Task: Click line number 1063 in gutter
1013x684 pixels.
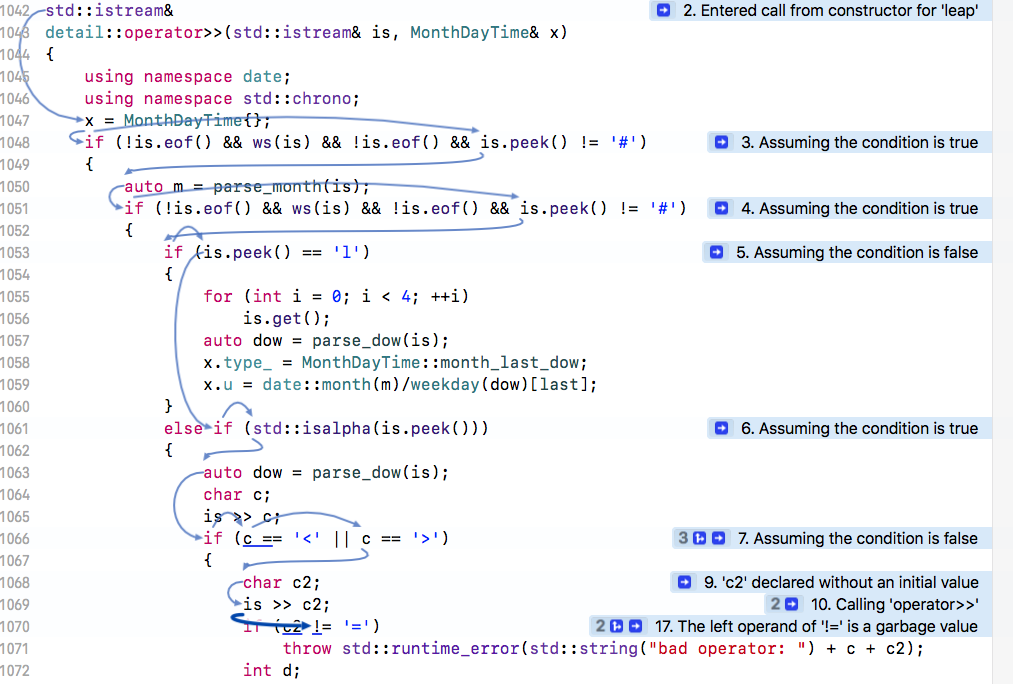Action: (x=15, y=472)
